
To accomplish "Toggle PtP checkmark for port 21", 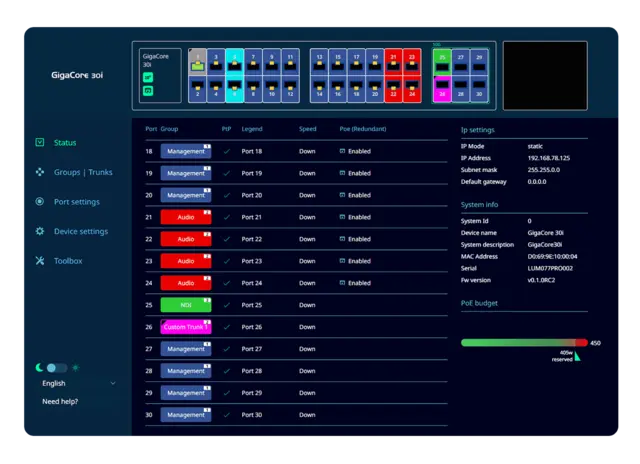I will coord(227,217).
